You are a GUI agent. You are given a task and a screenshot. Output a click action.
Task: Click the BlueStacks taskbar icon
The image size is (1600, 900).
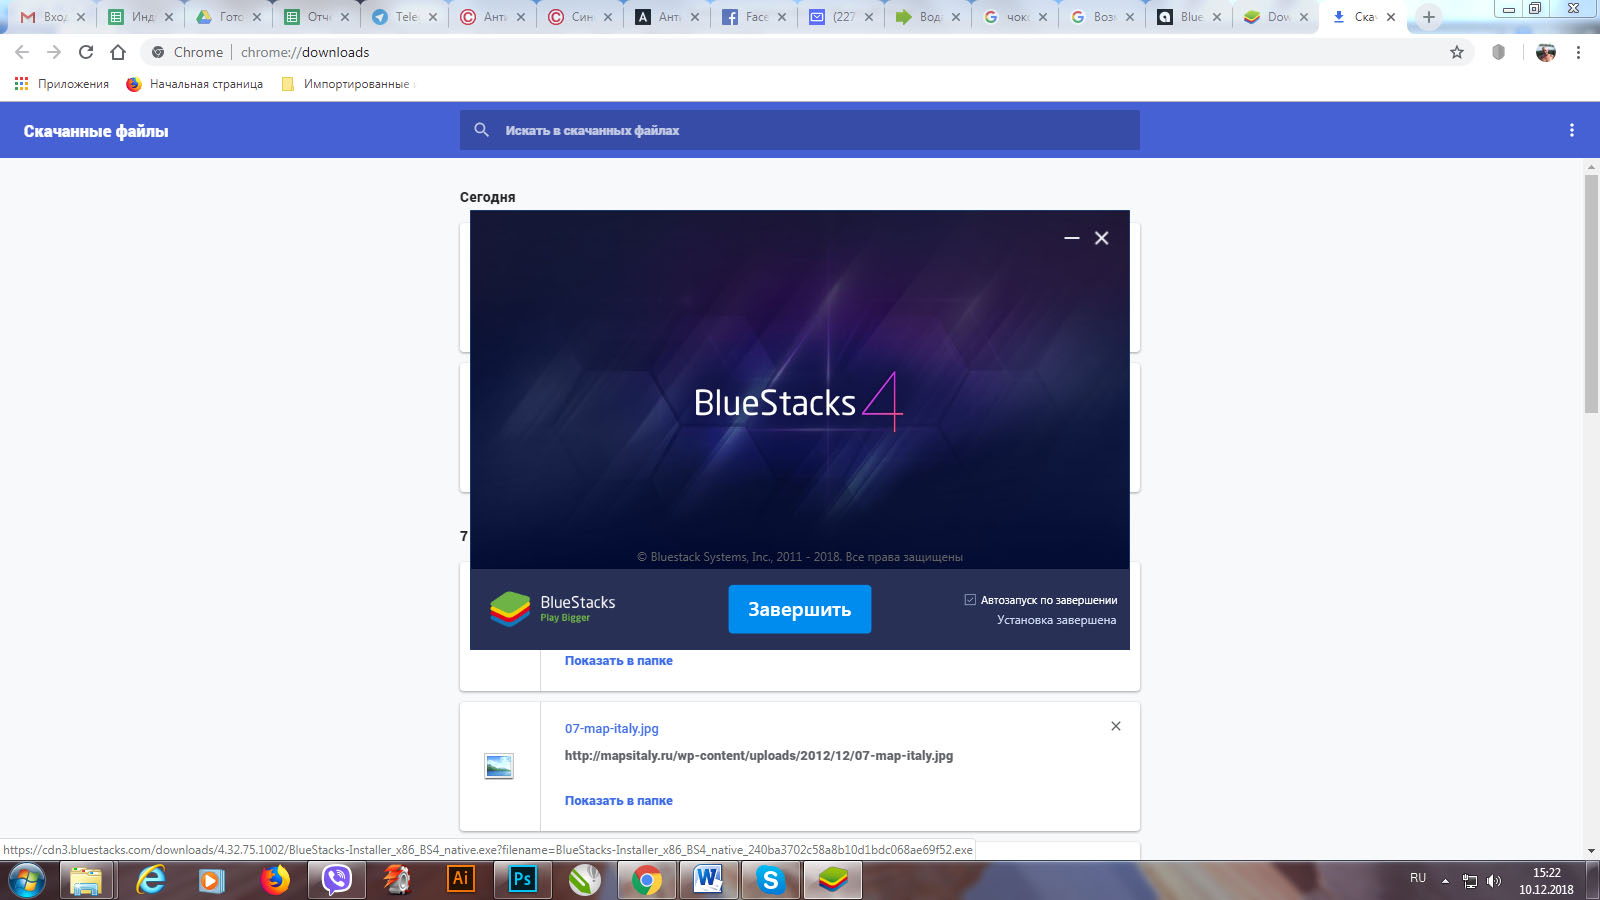[x=832, y=880]
